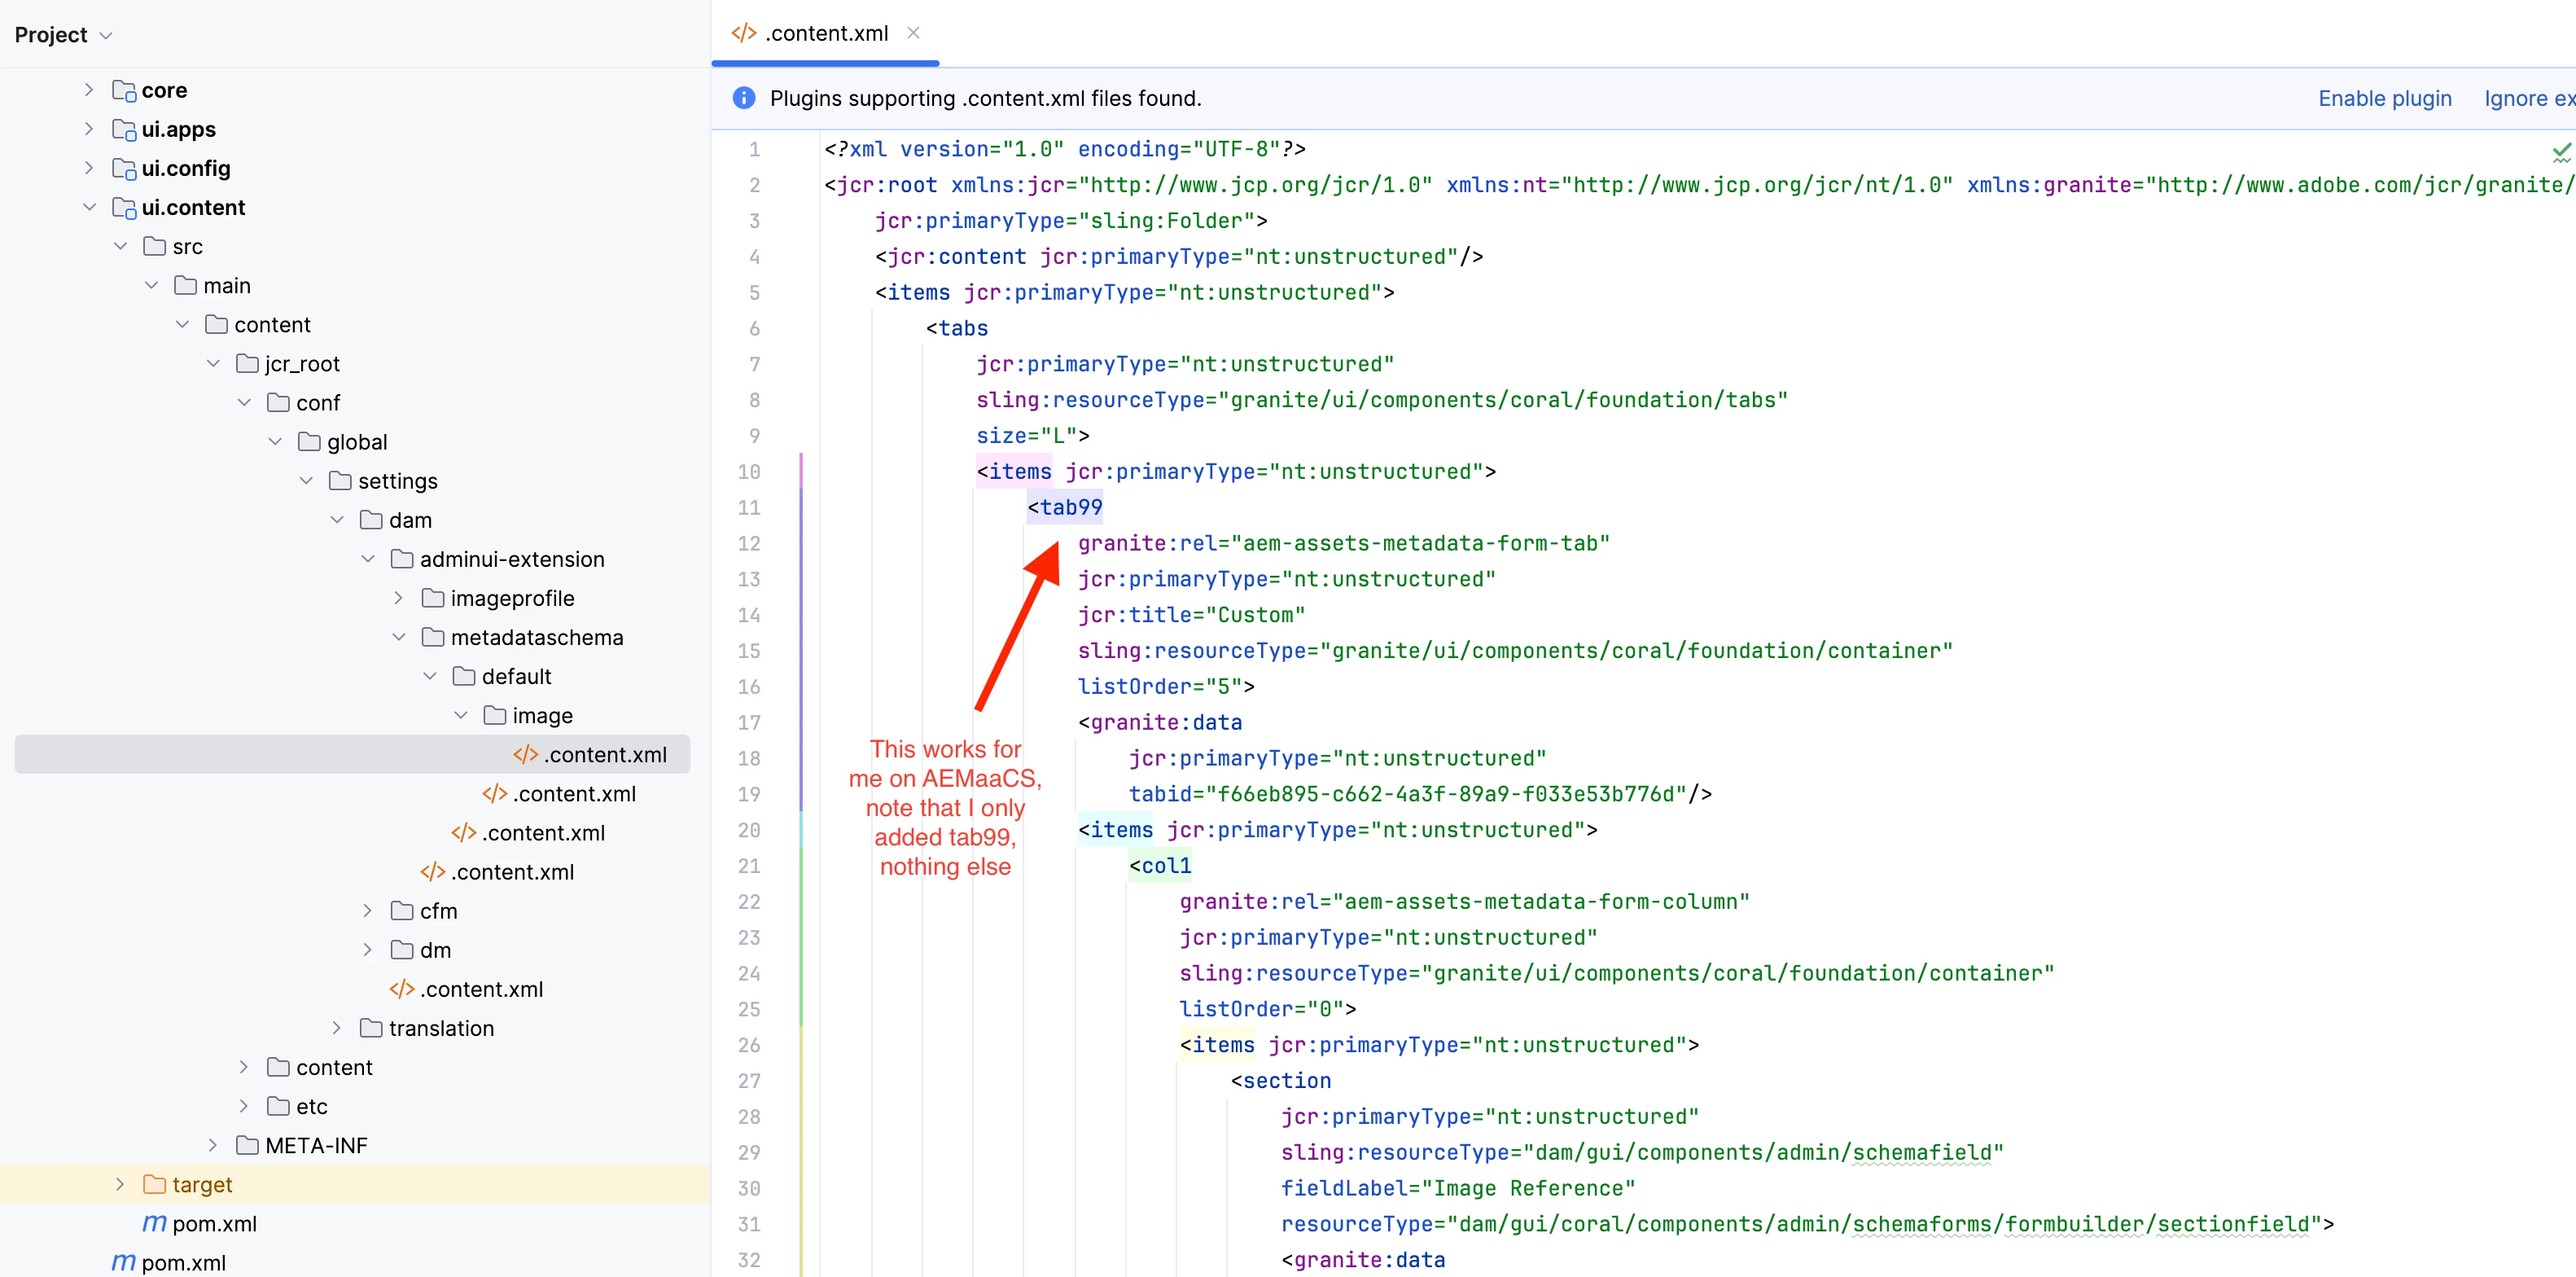The image size is (2576, 1277).
Task: Click the XML file icon in editor tab
Action: 743,33
